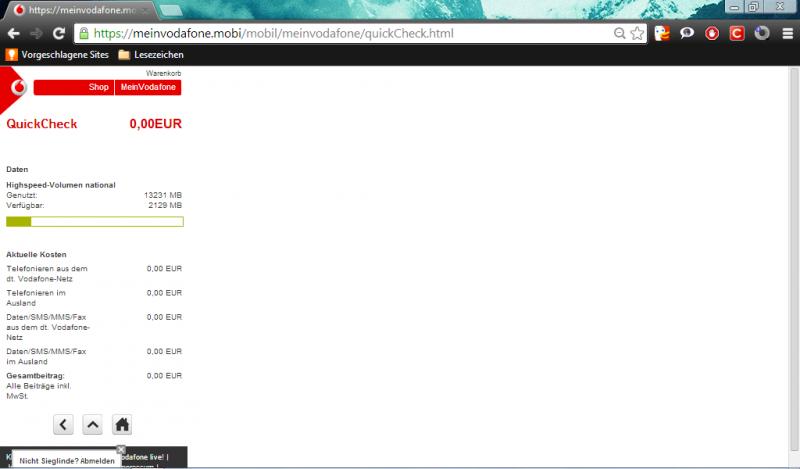
Task: Click the red circular extension icon
Action: tap(712, 34)
